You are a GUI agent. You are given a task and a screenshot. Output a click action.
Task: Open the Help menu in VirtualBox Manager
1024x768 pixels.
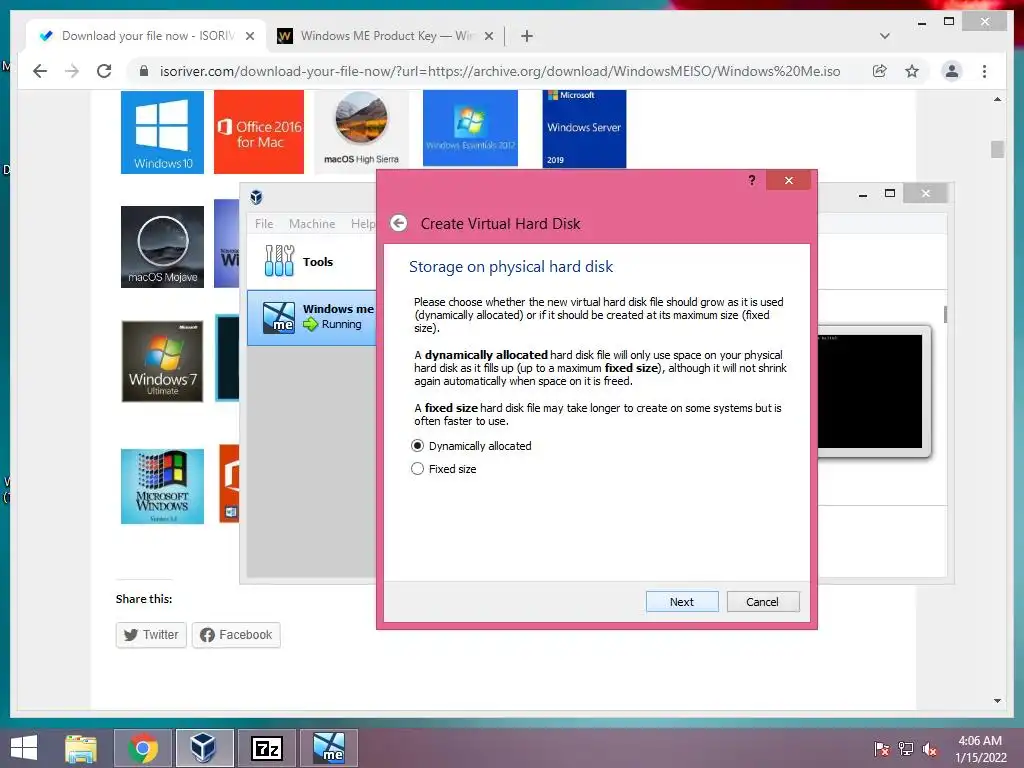point(362,224)
